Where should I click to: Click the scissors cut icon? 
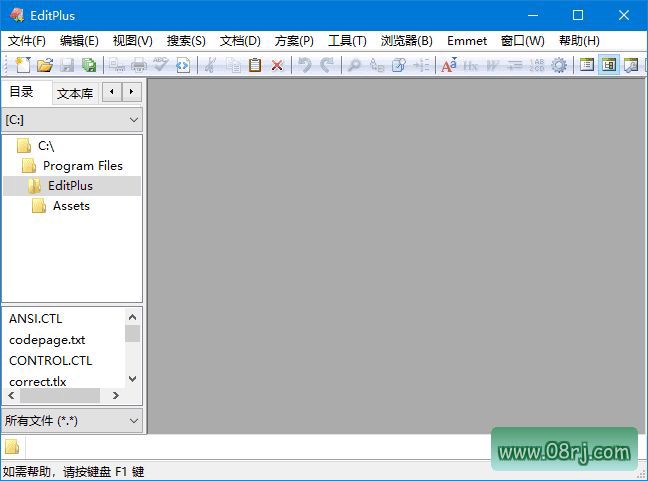click(210, 65)
